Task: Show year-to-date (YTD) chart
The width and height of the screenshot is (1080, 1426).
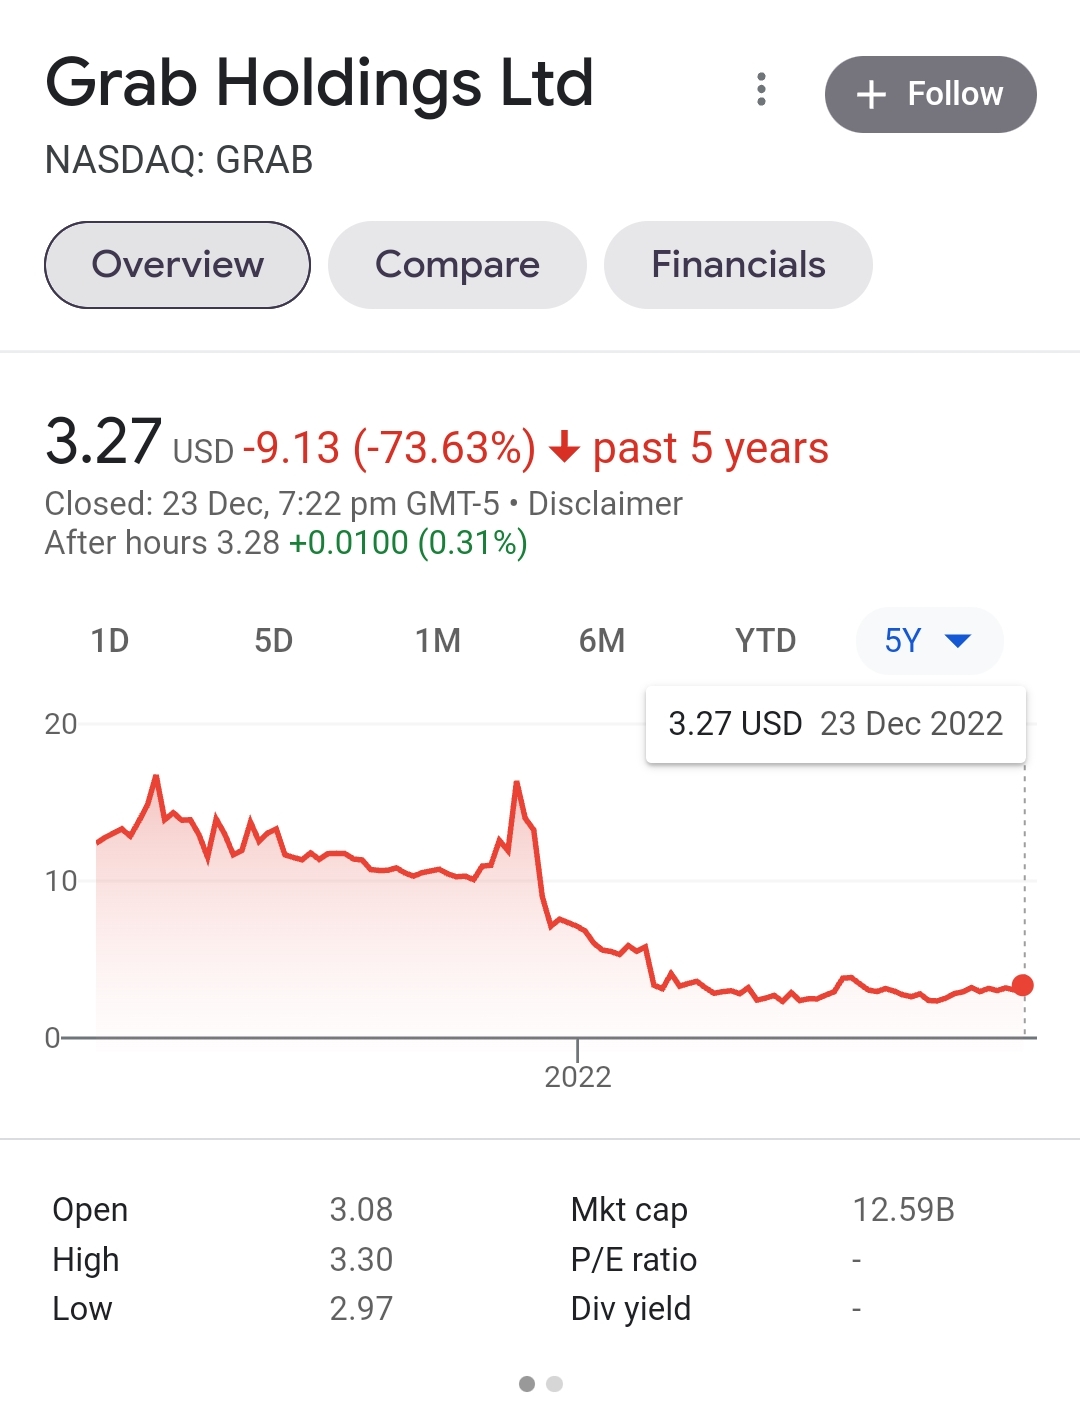Action: coord(766,641)
